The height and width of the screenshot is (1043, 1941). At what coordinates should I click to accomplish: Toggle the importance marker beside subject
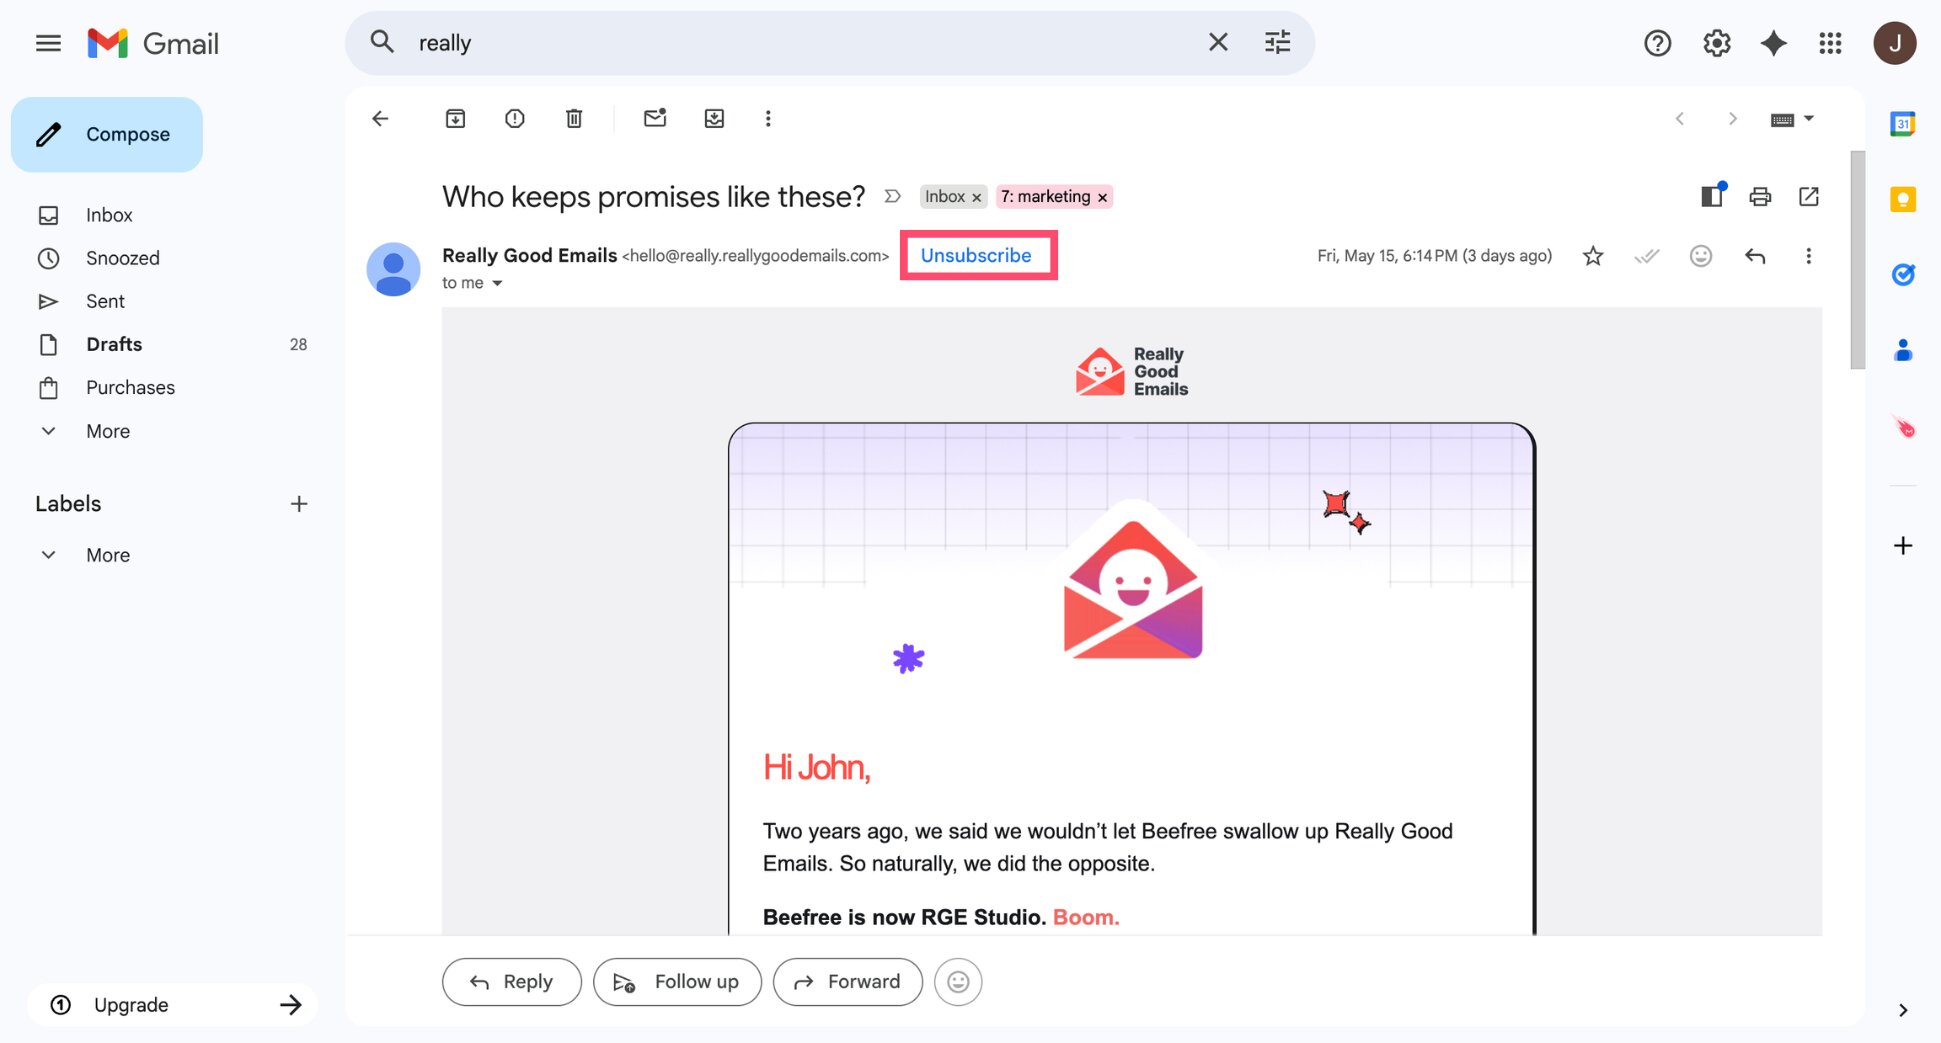(893, 196)
